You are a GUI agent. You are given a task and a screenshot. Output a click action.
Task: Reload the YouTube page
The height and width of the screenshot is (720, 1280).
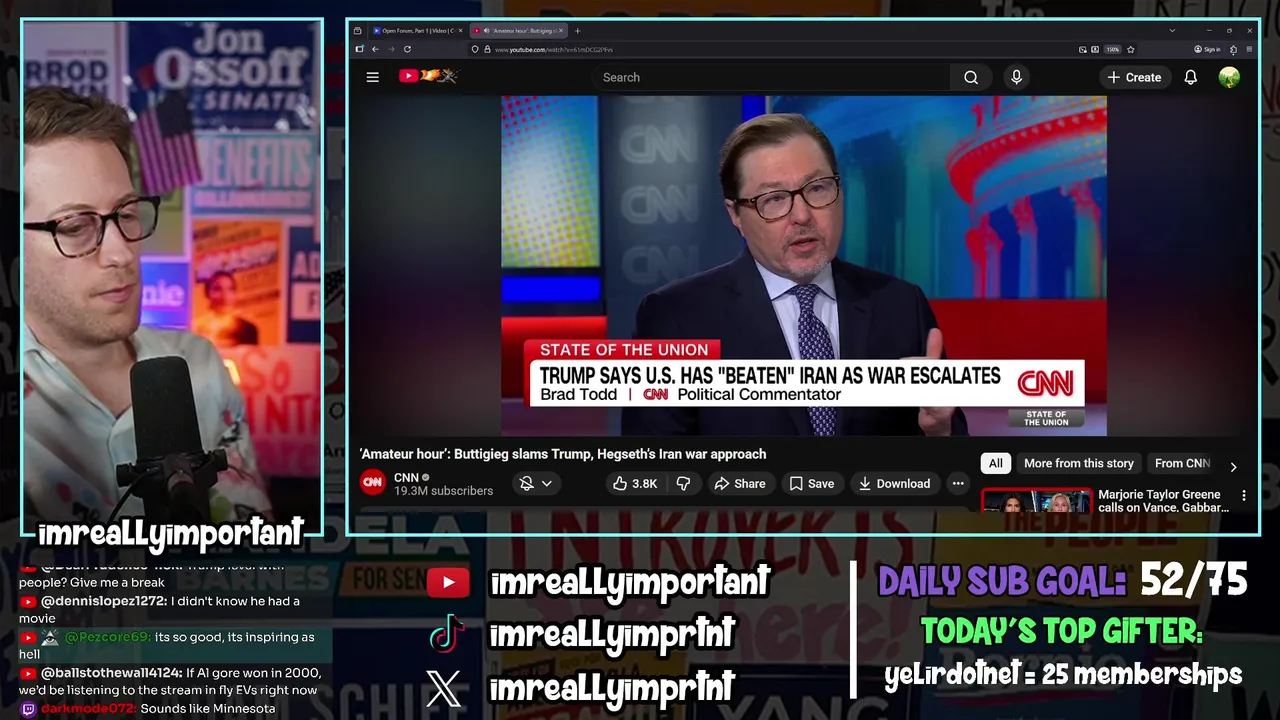(407, 49)
